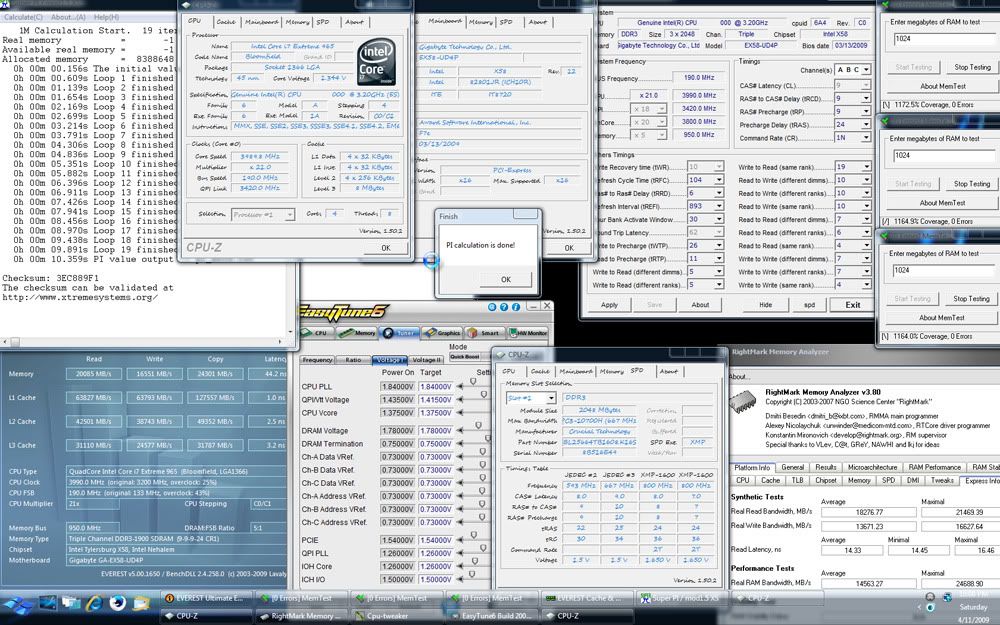Open the Microarchitecture tab in RightMark
1000x625 pixels.
click(x=872, y=467)
